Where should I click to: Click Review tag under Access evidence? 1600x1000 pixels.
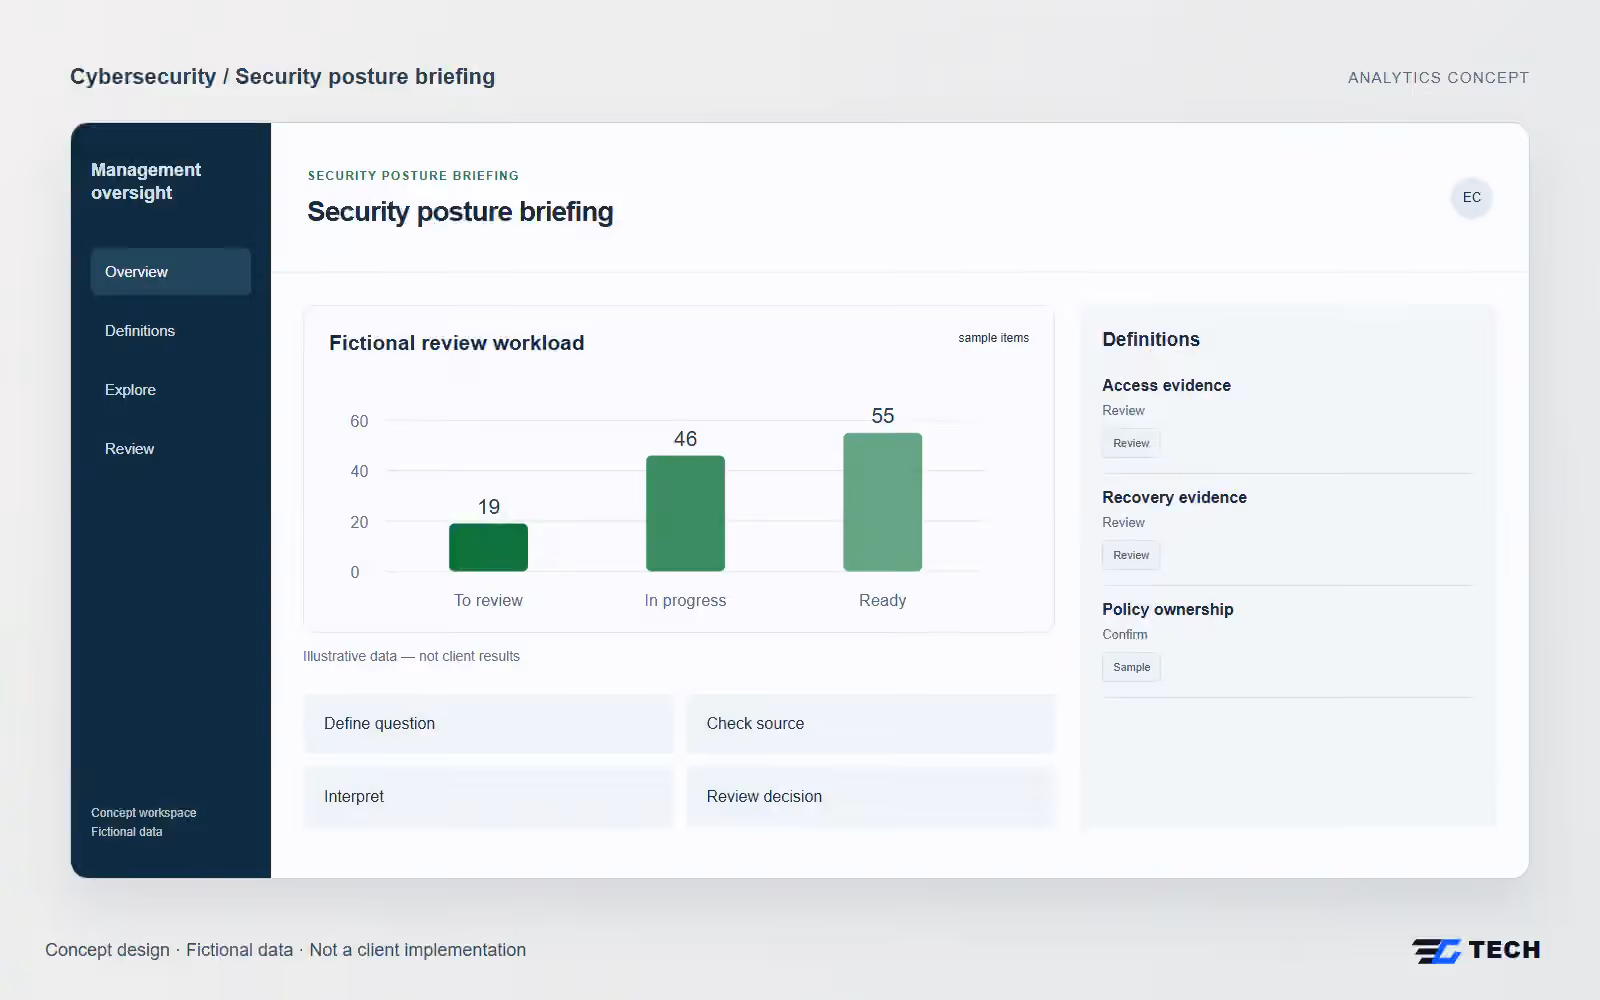click(x=1131, y=443)
